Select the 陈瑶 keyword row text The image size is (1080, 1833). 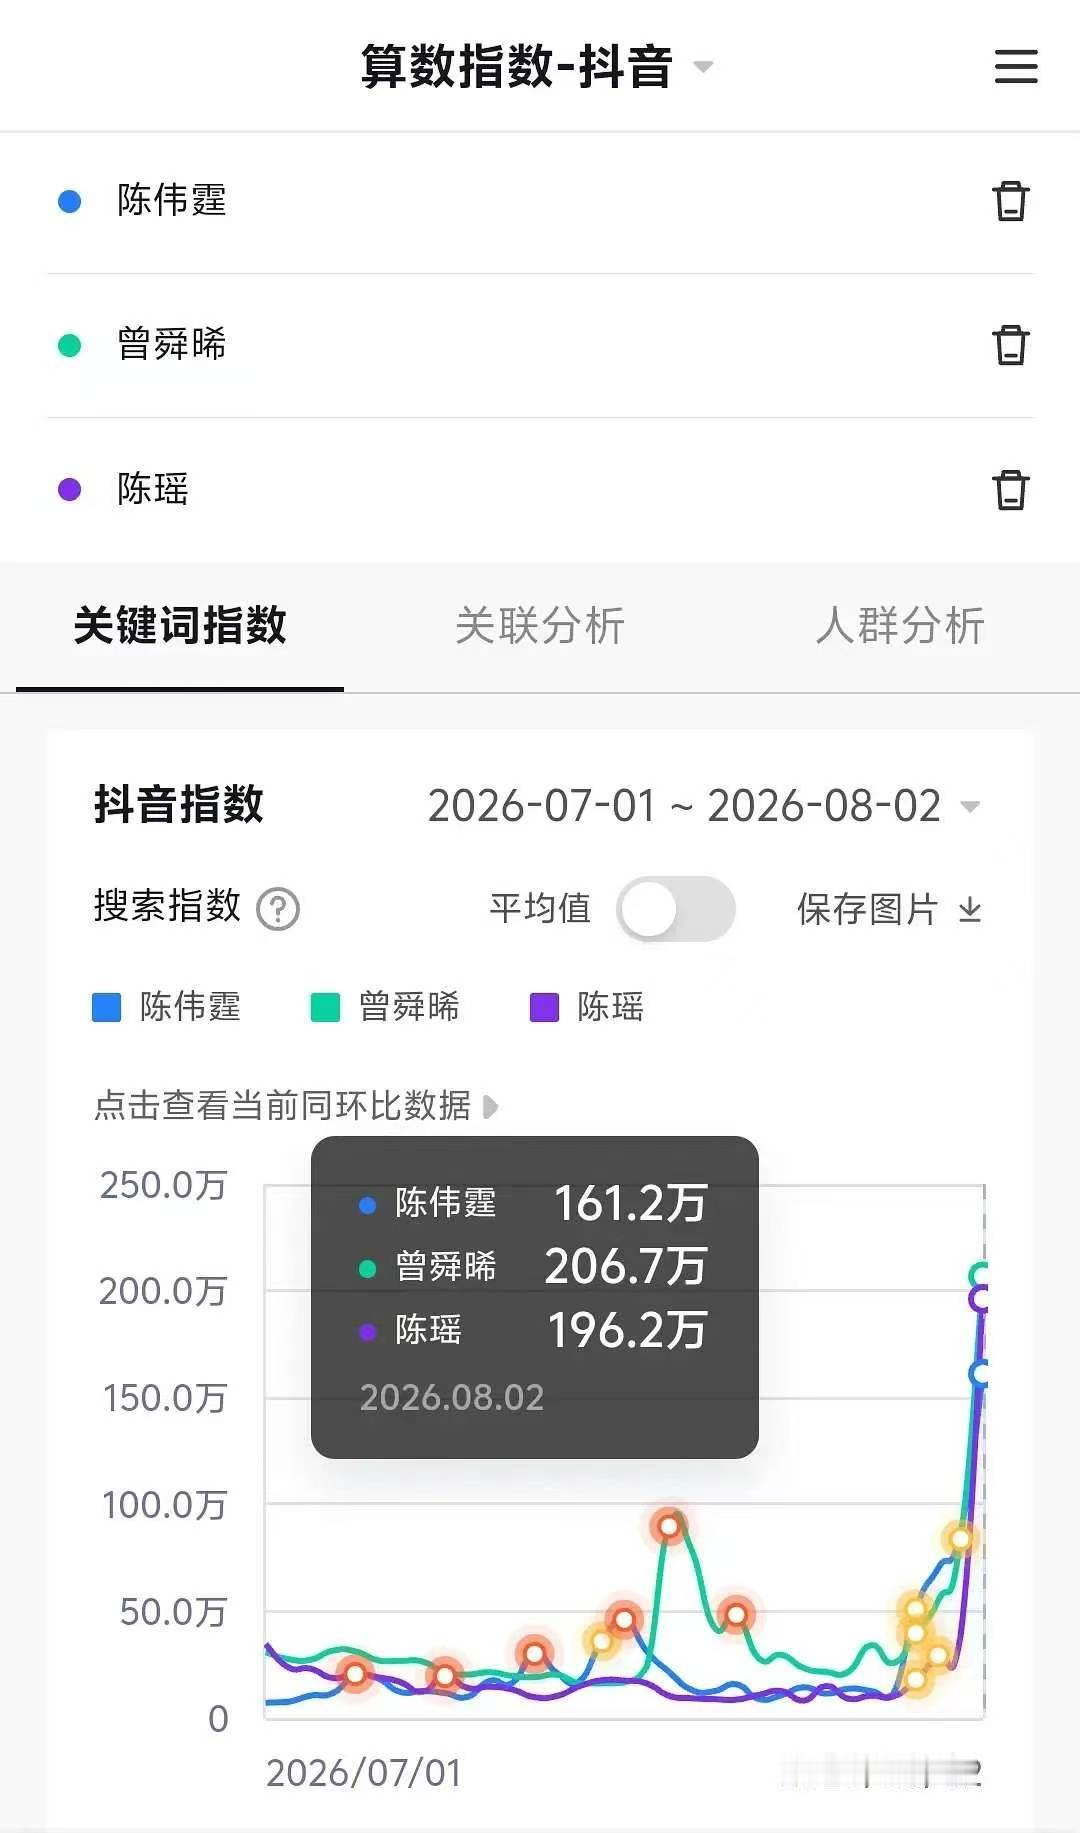(x=153, y=489)
